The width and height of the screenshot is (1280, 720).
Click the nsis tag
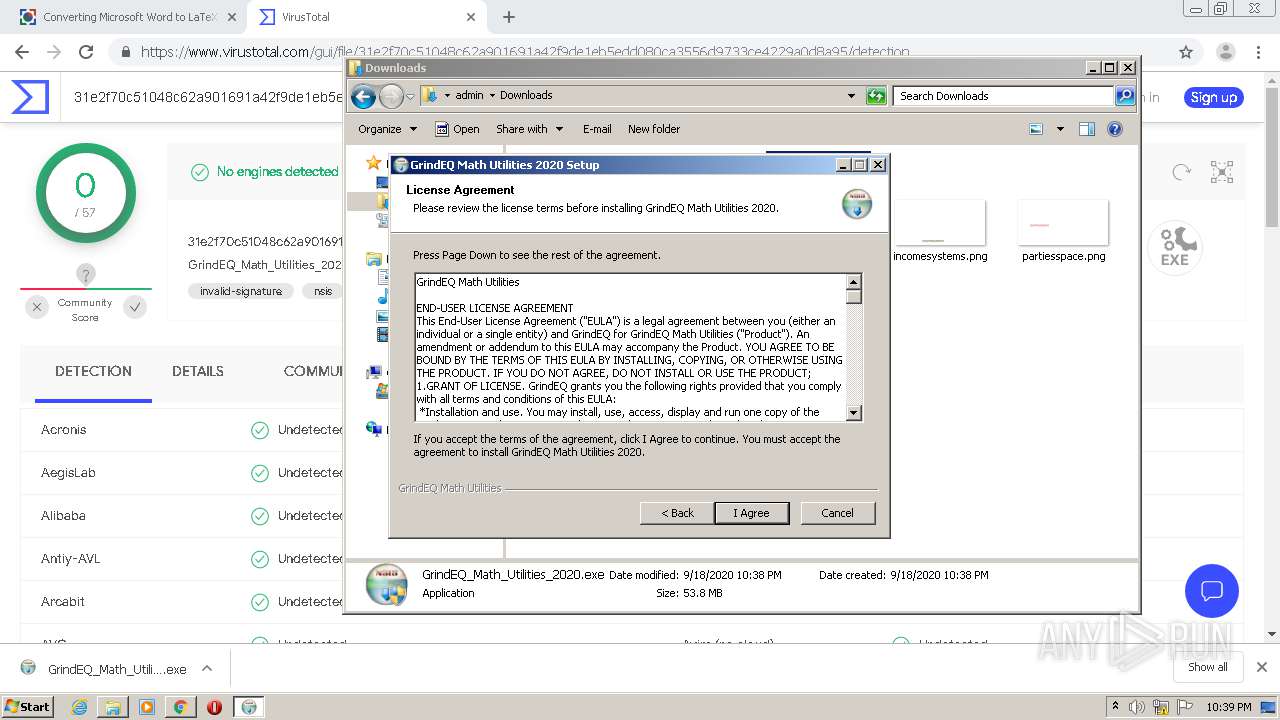coord(323,291)
